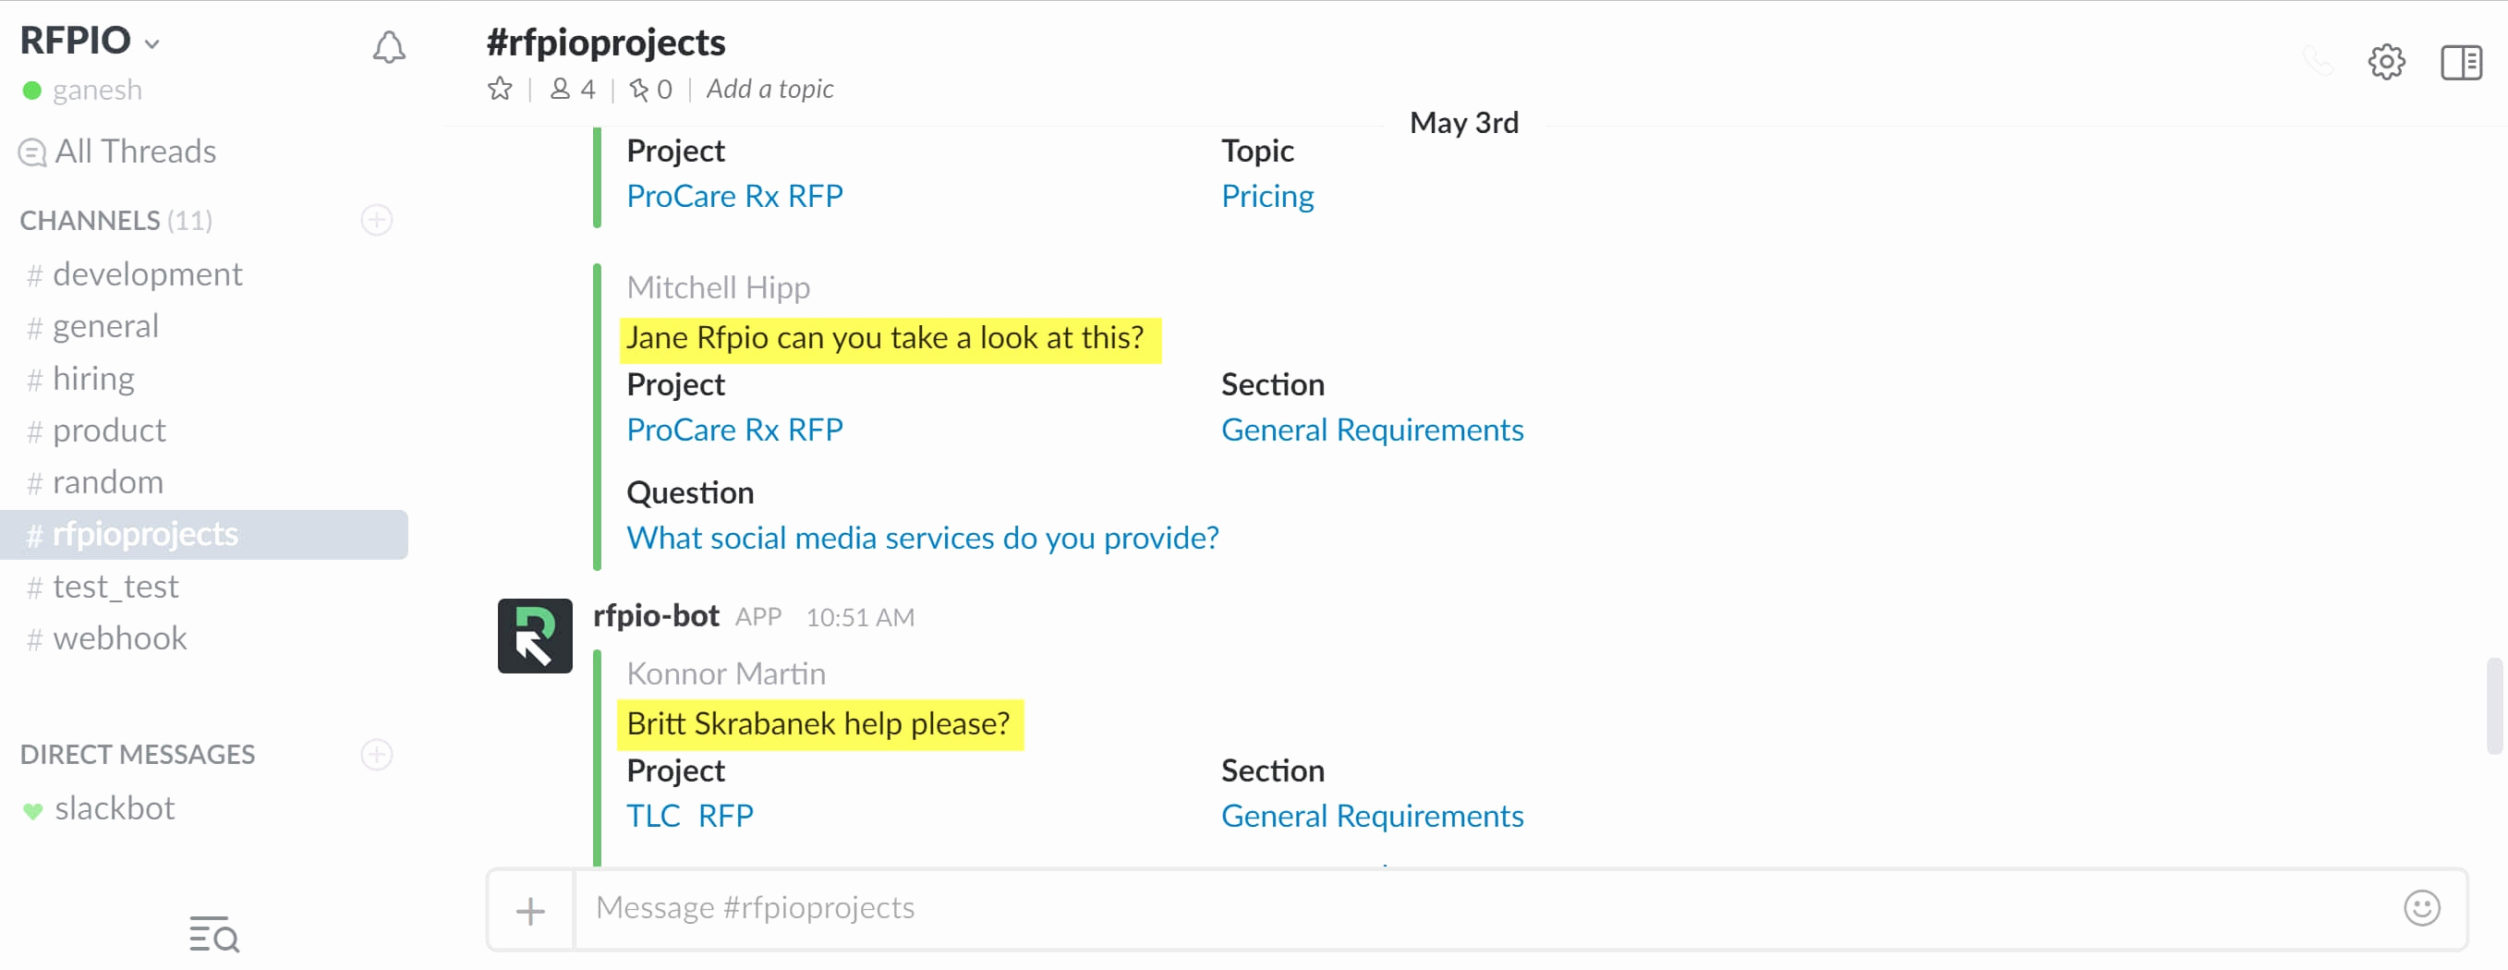Image resolution: width=2508 pixels, height=970 pixels.
Task: Open notification preferences bell icon
Action: pos(389,47)
